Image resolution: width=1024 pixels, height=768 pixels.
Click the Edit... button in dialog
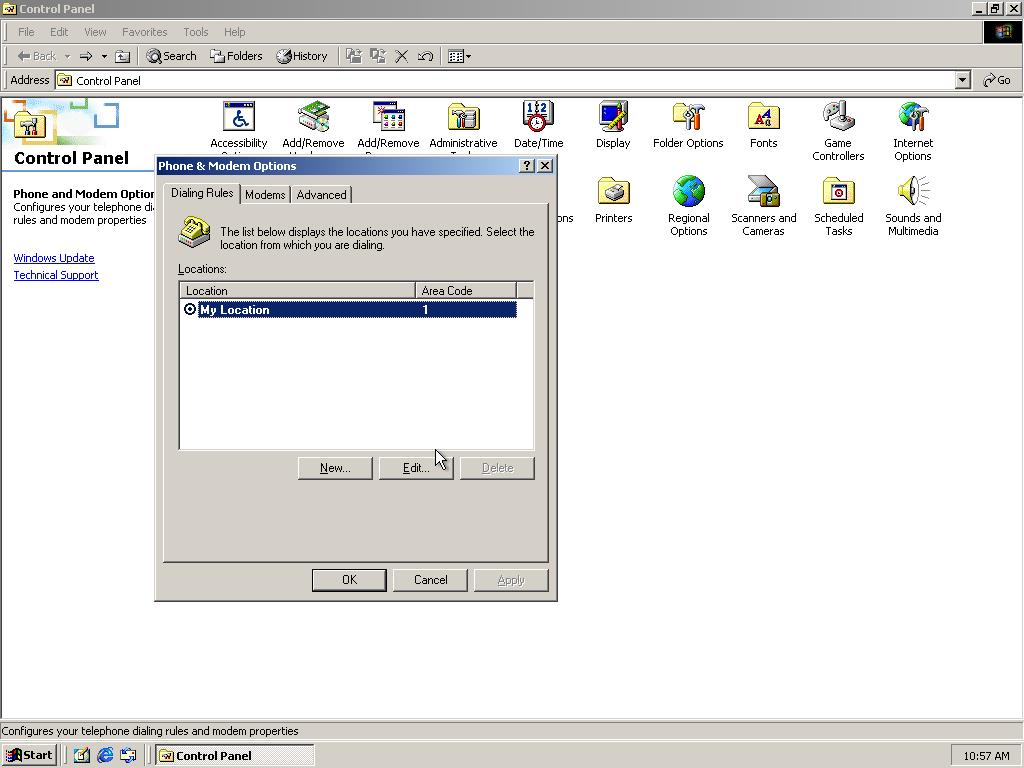point(416,468)
